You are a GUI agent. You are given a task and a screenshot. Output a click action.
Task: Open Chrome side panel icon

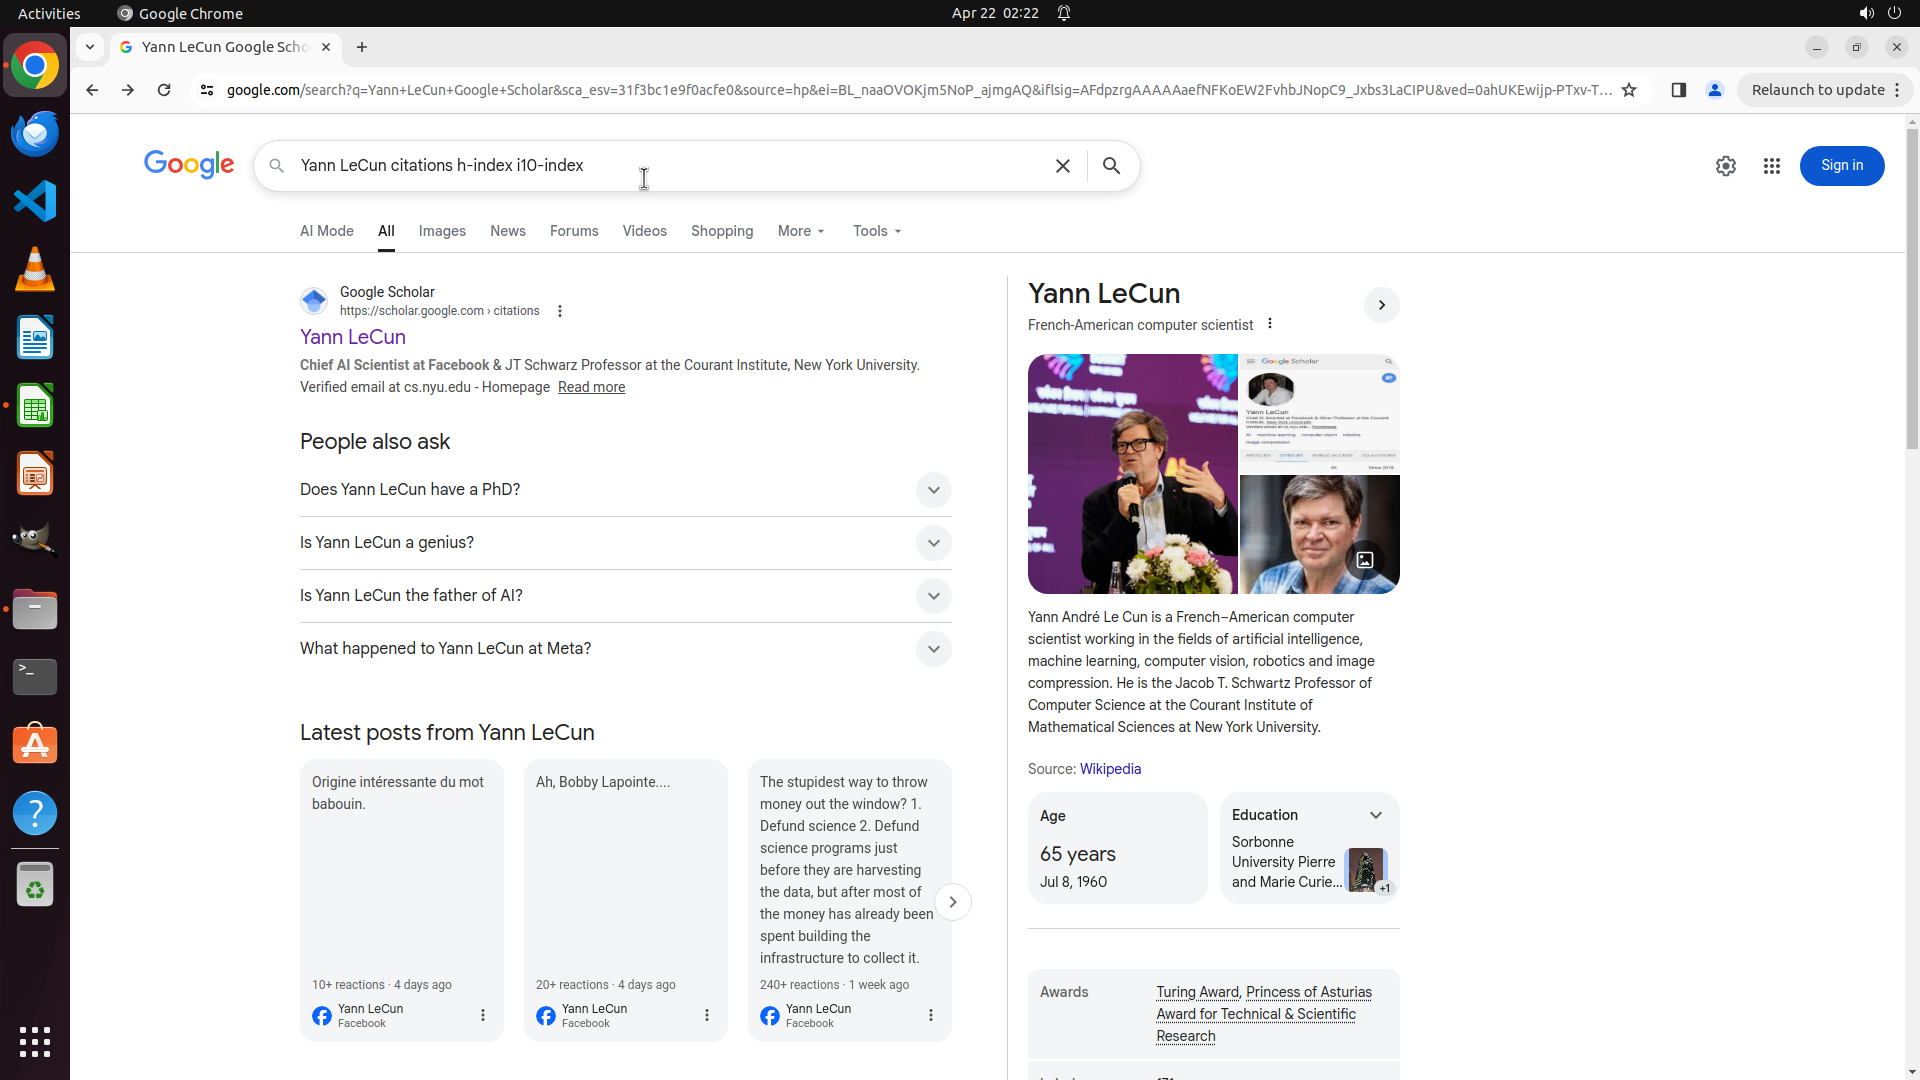pyautogui.click(x=1678, y=90)
